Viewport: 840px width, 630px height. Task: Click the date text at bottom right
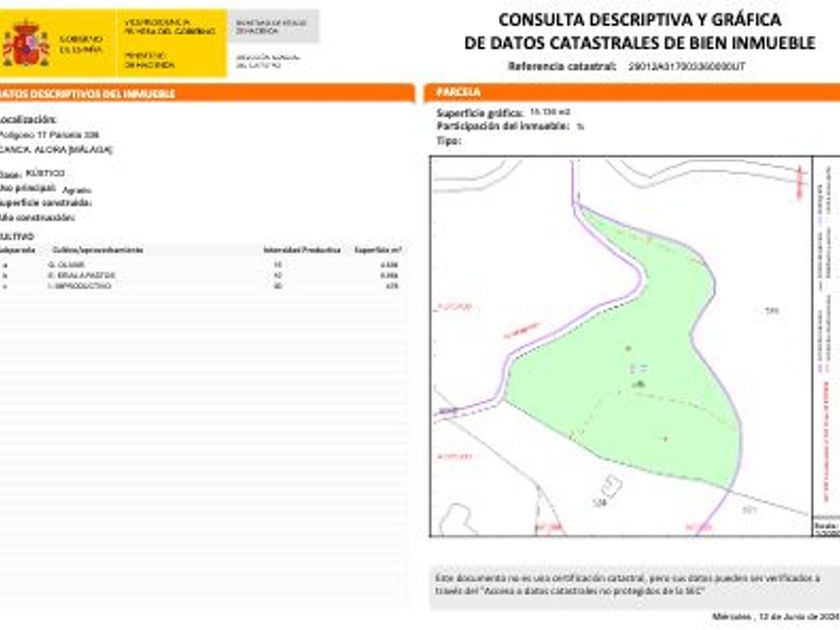[776, 617]
